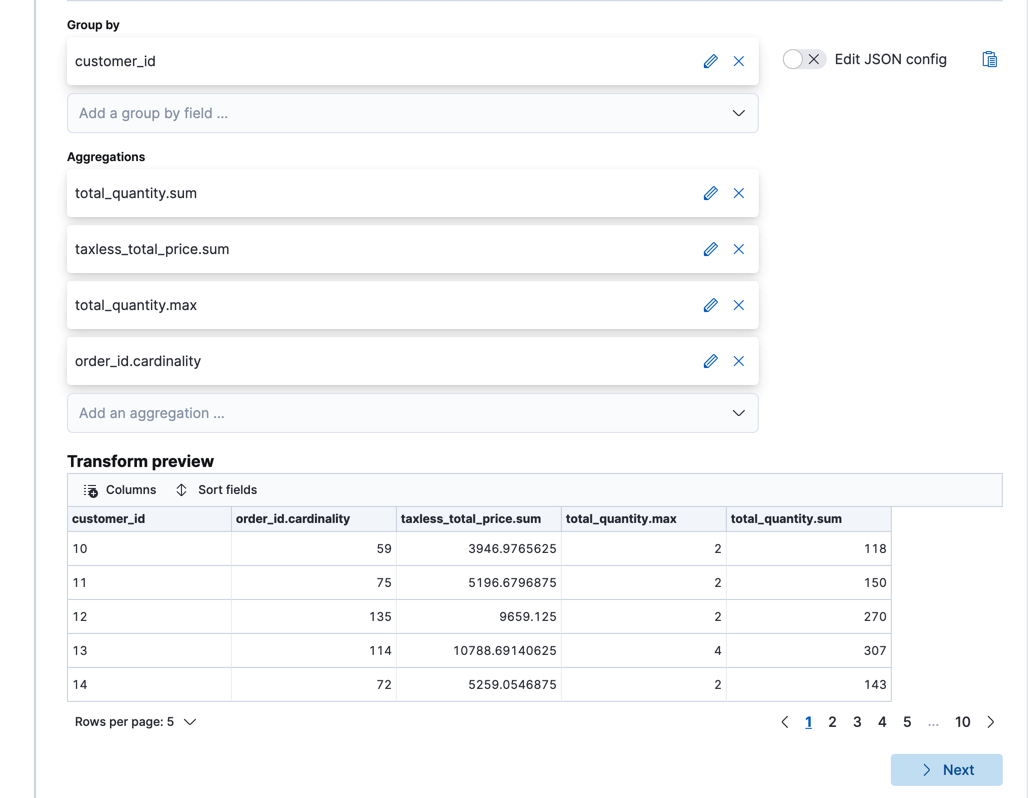
Task: Edit the order_id.cardinality aggregation
Action: coord(710,361)
